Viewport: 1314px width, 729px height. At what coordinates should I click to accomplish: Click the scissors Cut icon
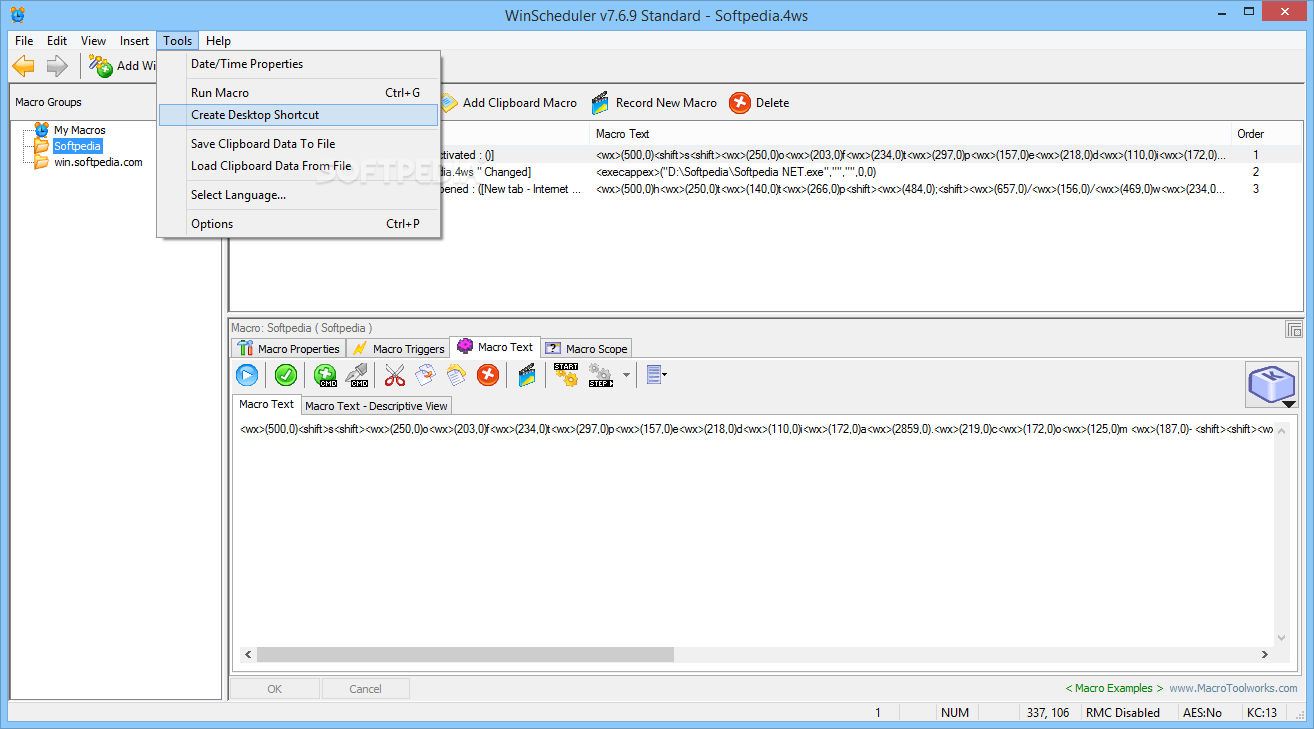(395, 375)
